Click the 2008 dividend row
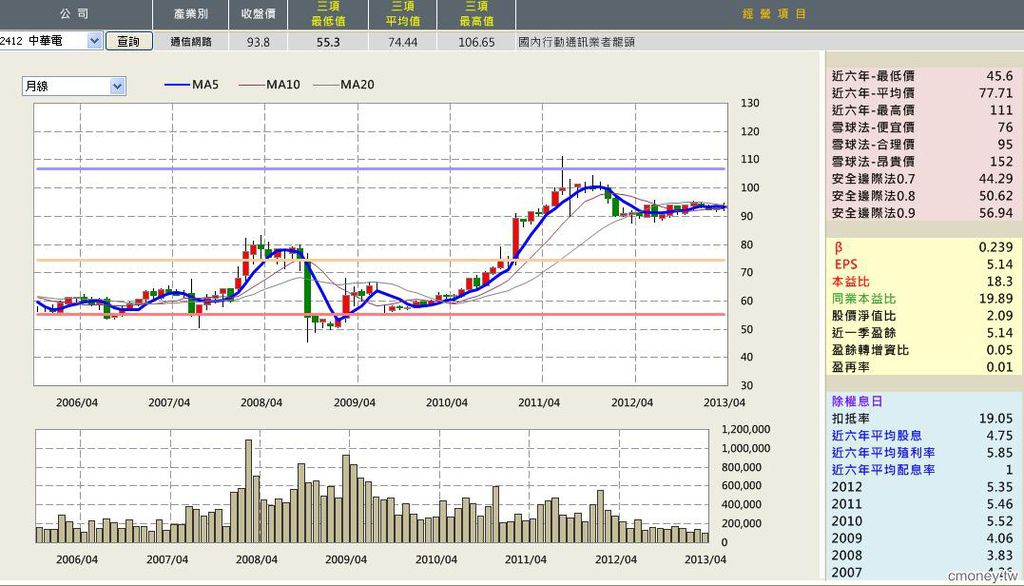This screenshot has width=1024, height=586. click(x=922, y=555)
